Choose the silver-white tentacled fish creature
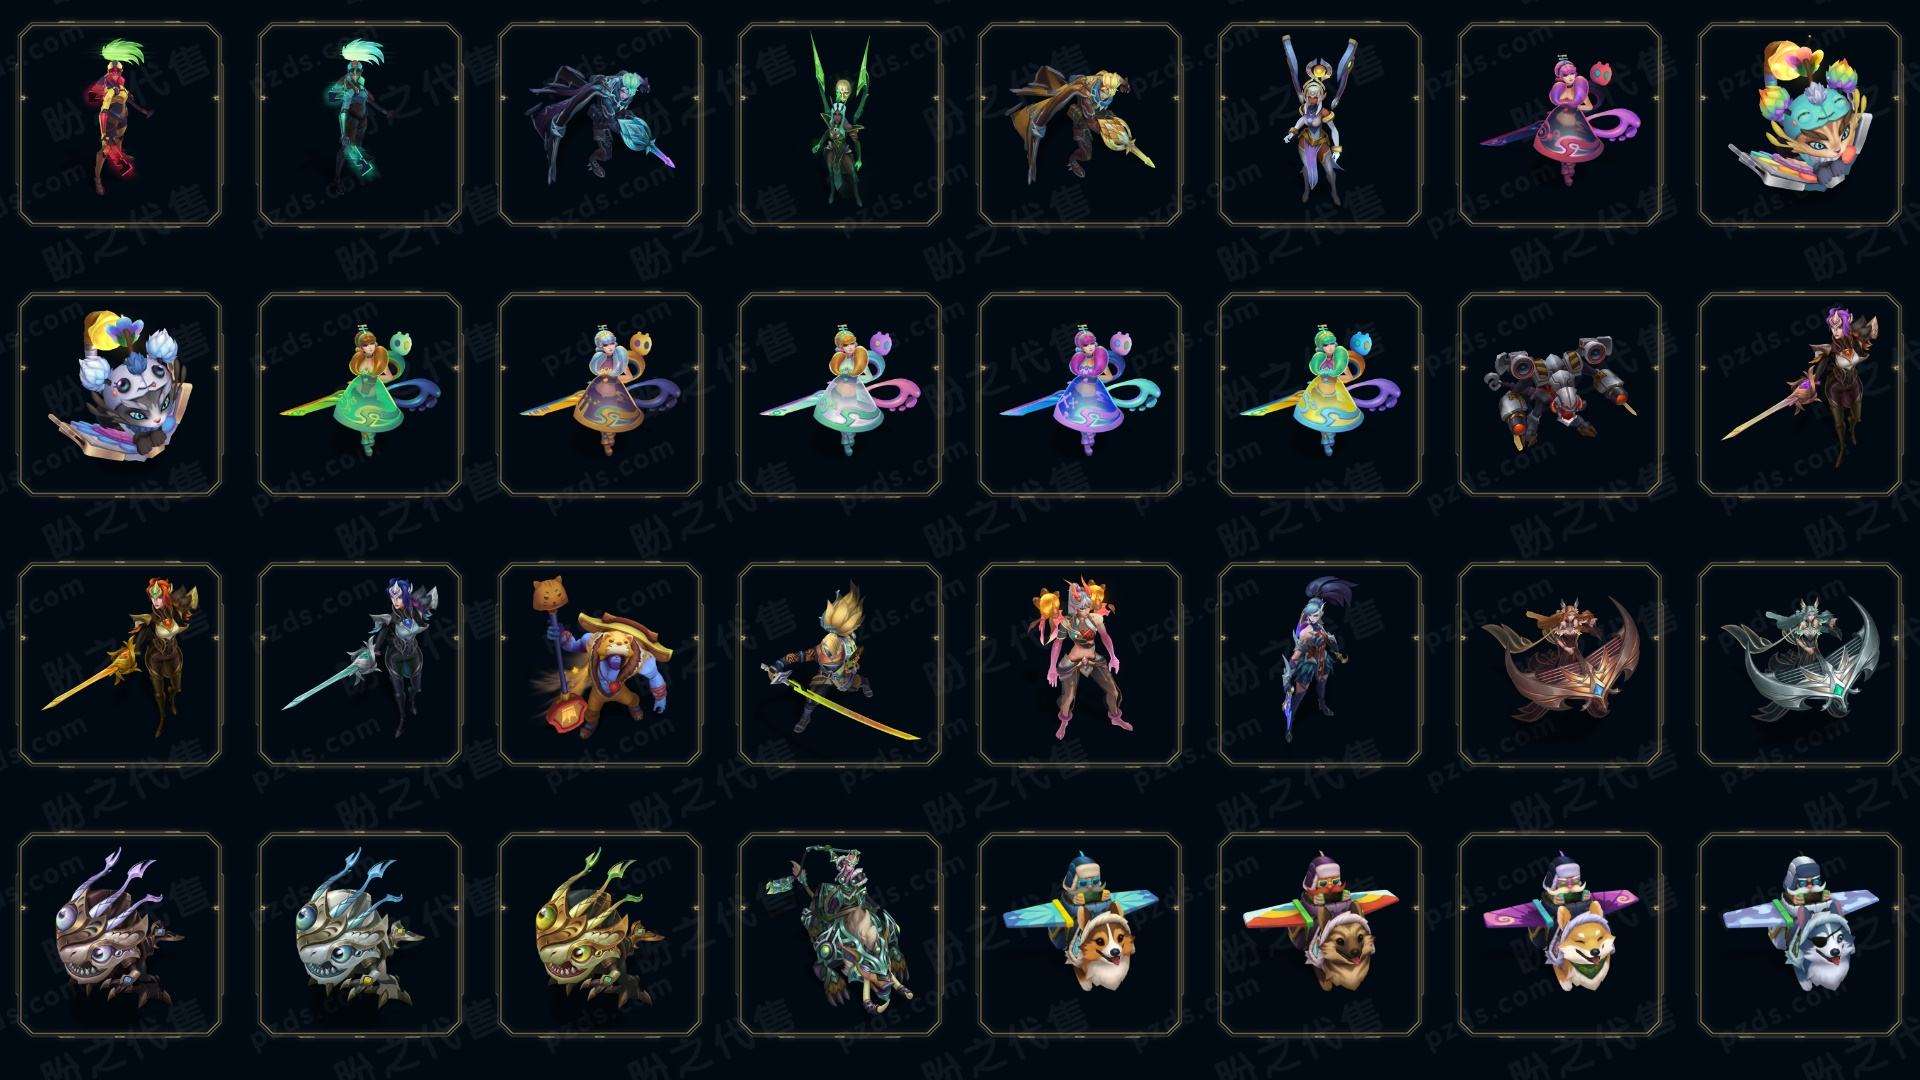The height and width of the screenshot is (1080, 1920). pyautogui.click(x=360, y=934)
